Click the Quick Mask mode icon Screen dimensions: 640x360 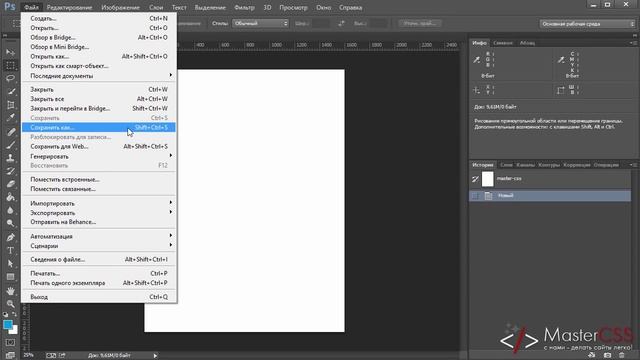pos(10,342)
